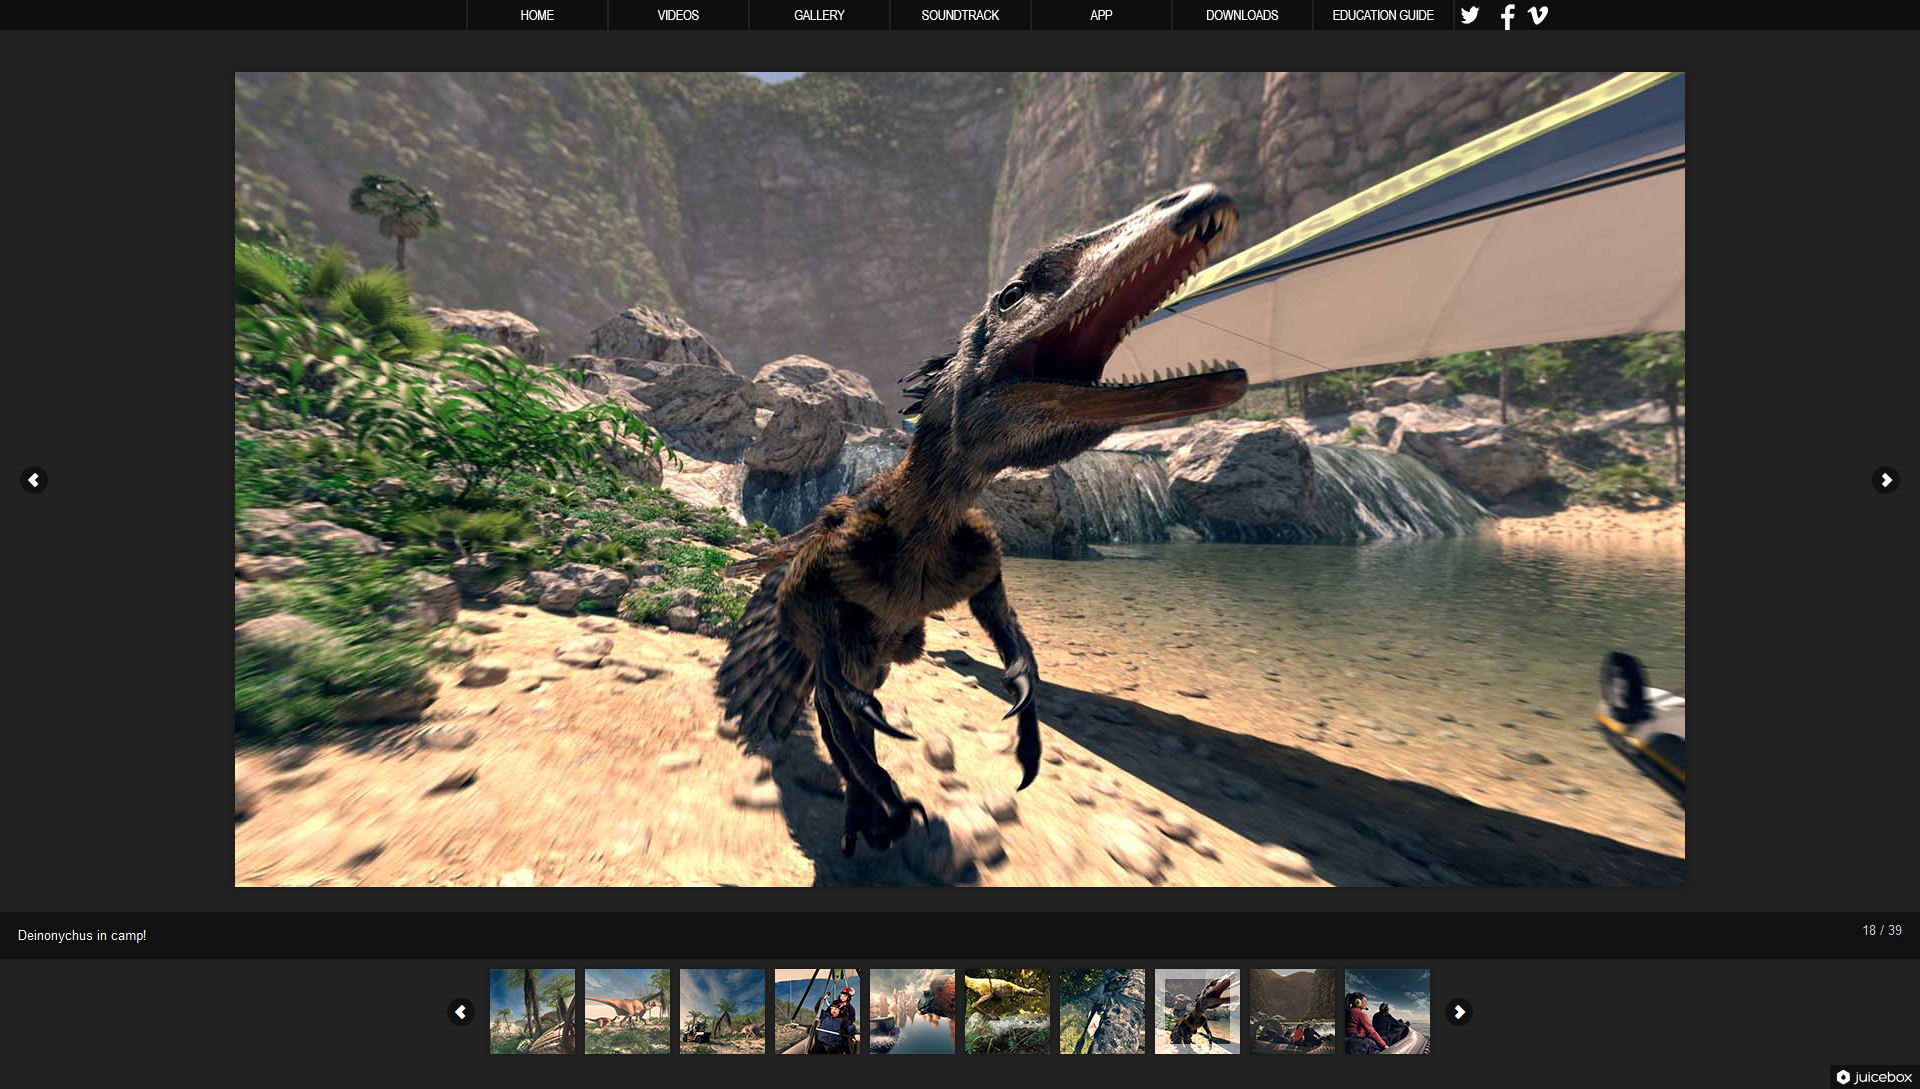Open the EDUCATION GUIDE menu item
Viewport: 1920px width, 1089px height.
click(1383, 15)
